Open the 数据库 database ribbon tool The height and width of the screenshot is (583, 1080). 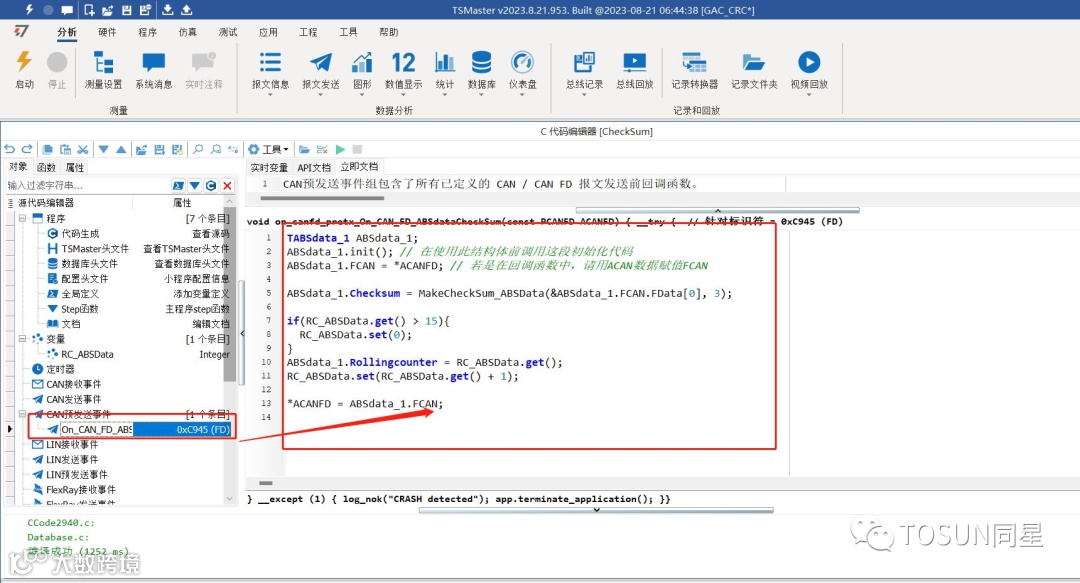(x=481, y=72)
